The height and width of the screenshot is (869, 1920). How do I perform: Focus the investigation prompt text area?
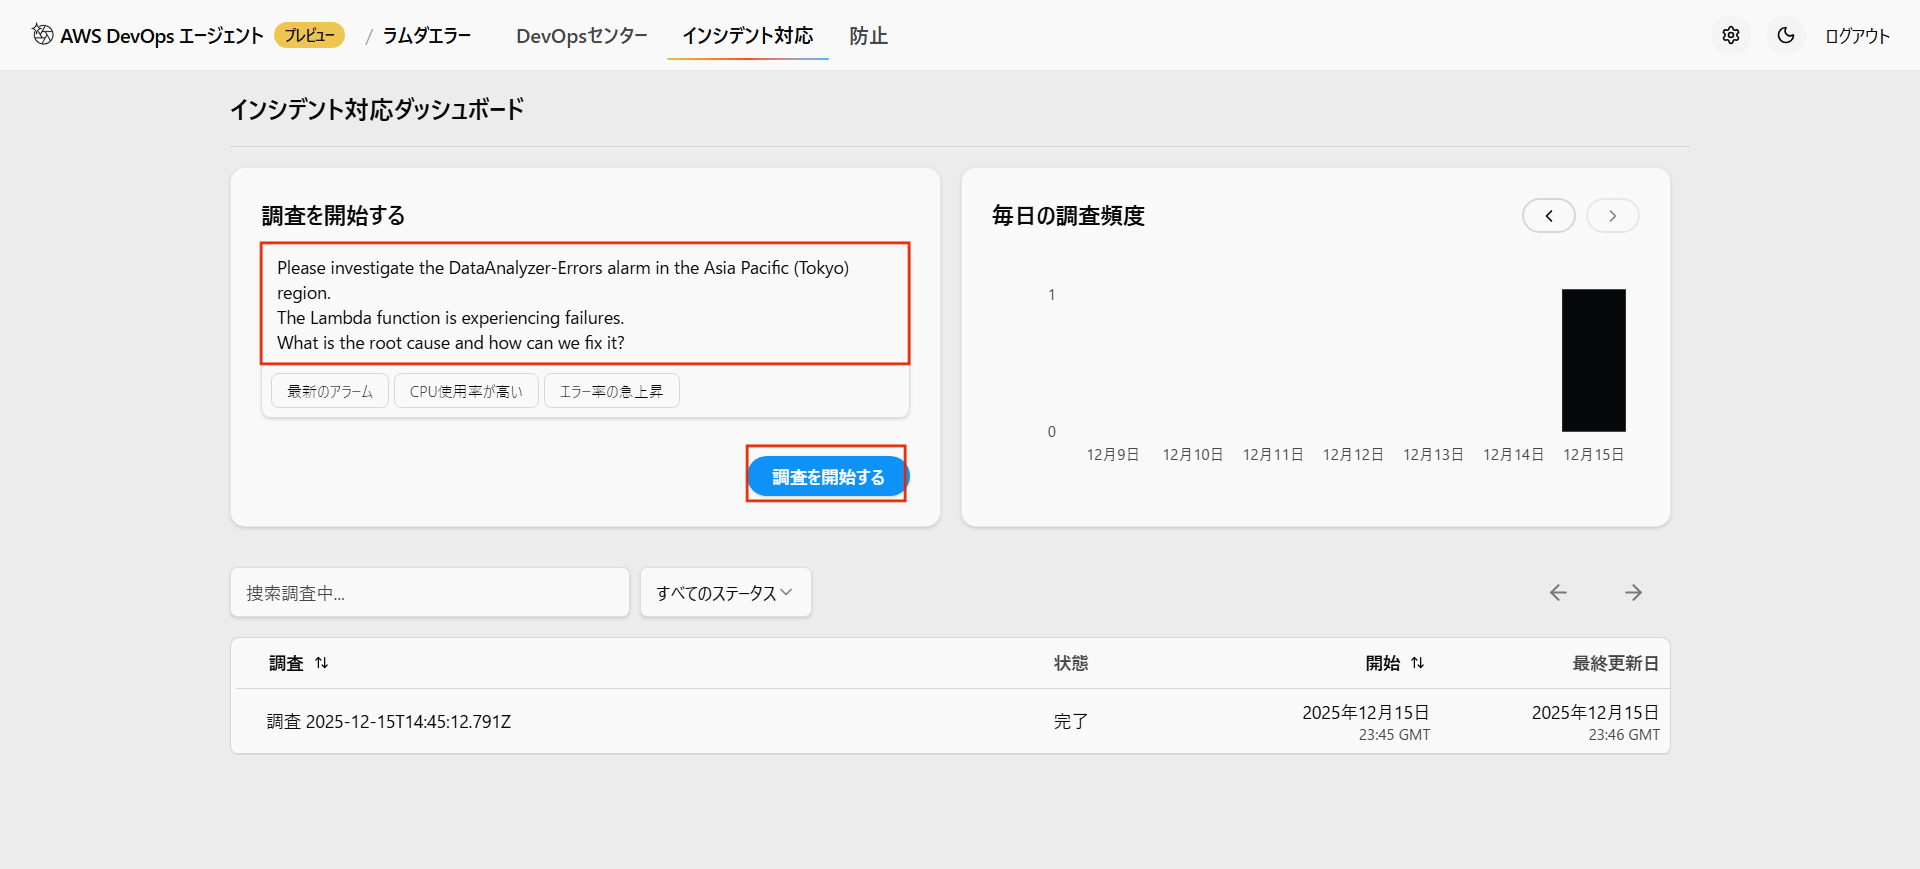[x=585, y=304]
